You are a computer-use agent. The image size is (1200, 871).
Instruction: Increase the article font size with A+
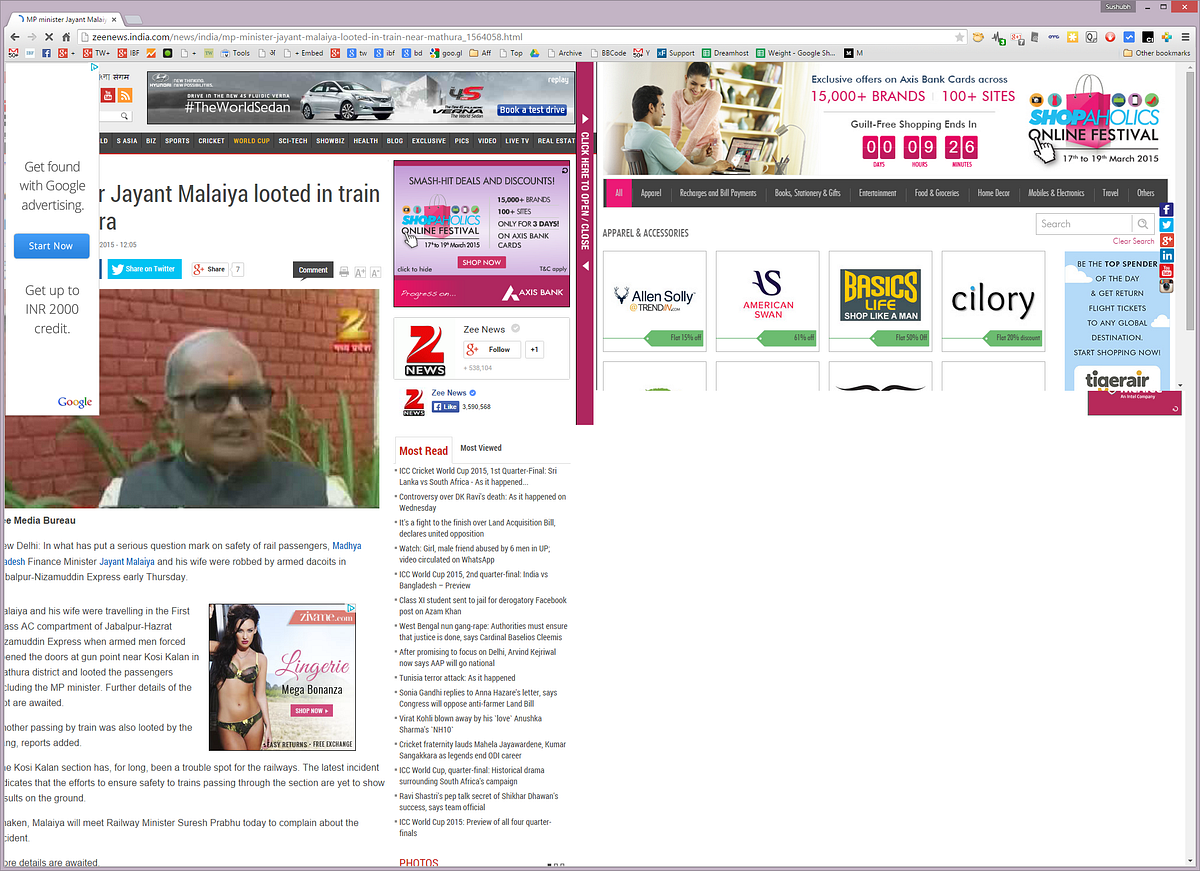[x=360, y=272]
